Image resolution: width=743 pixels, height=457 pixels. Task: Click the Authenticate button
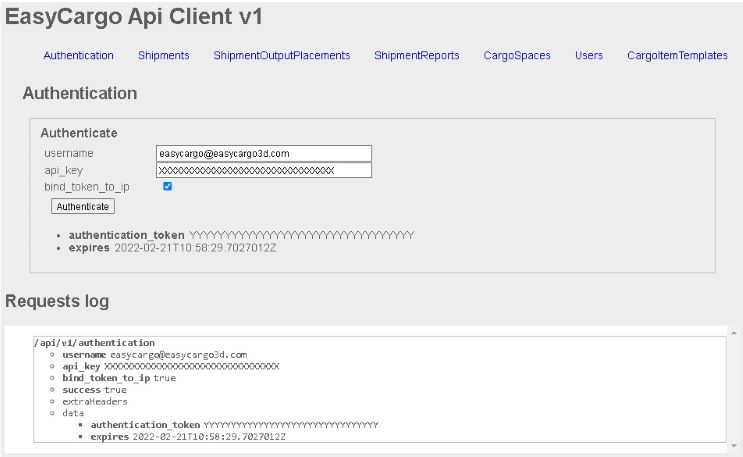tap(83, 206)
